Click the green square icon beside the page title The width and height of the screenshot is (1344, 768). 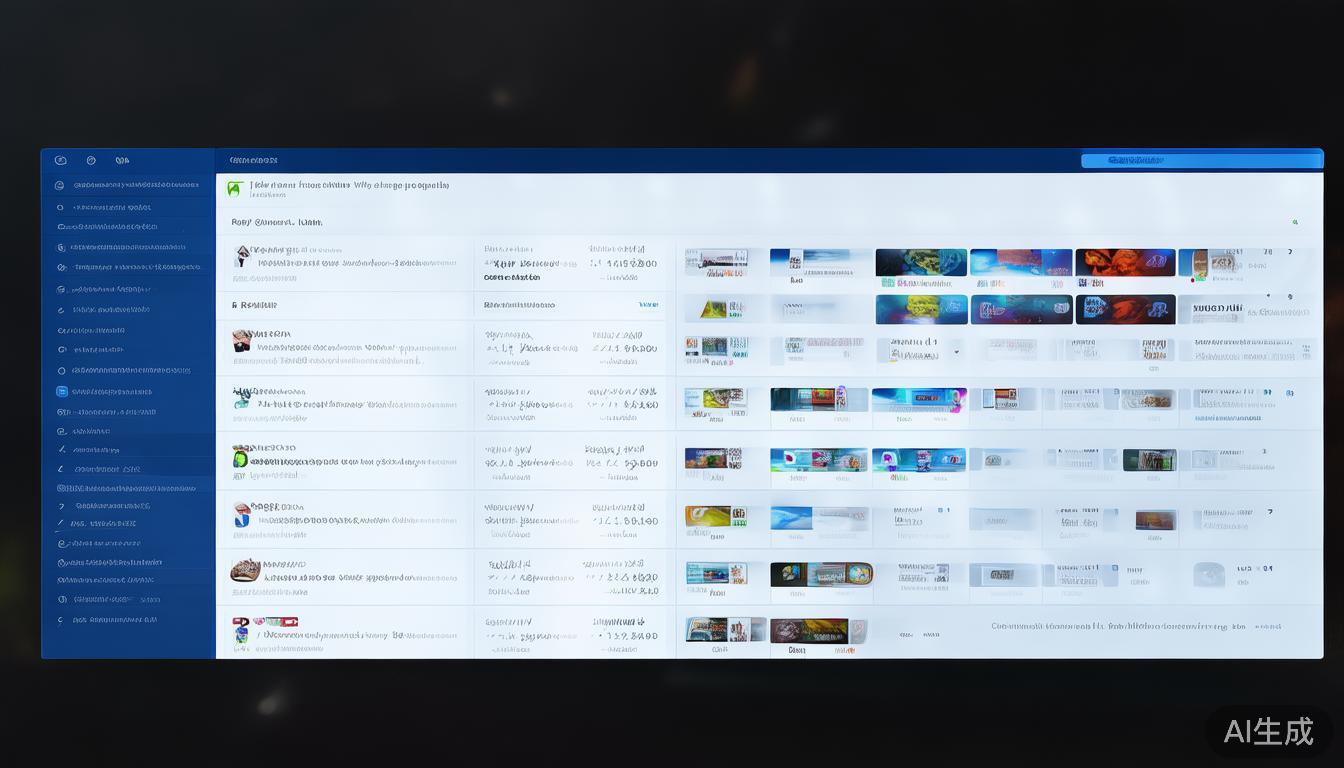(234, 188)
